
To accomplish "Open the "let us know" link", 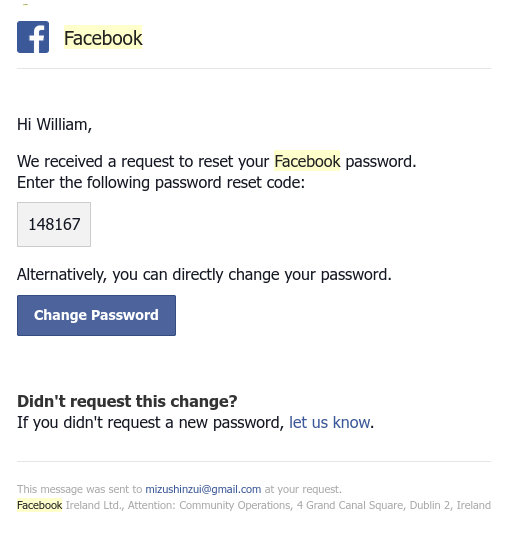I will point(329,422).
